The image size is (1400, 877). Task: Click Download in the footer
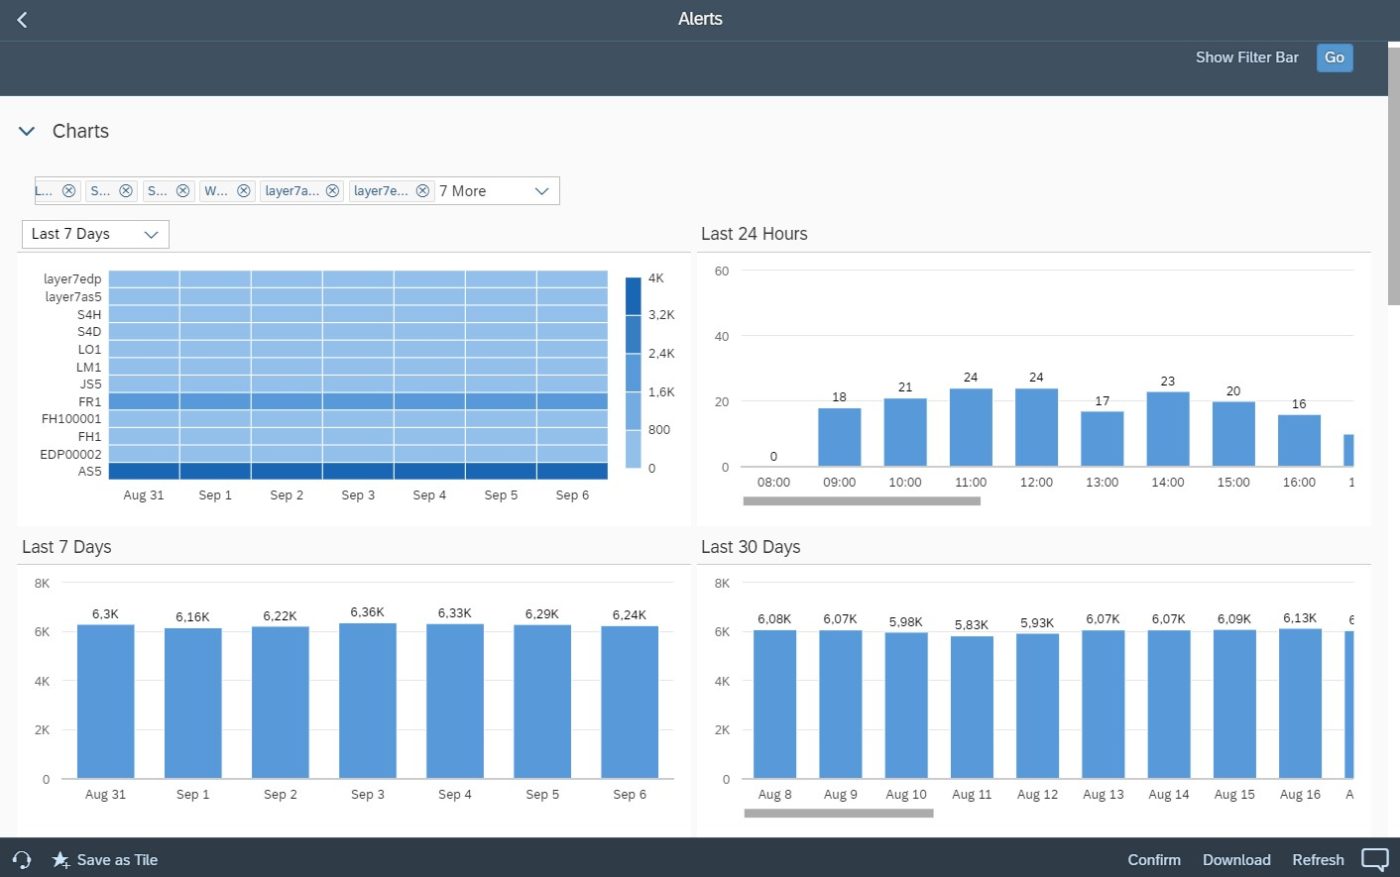[1236, 860]
